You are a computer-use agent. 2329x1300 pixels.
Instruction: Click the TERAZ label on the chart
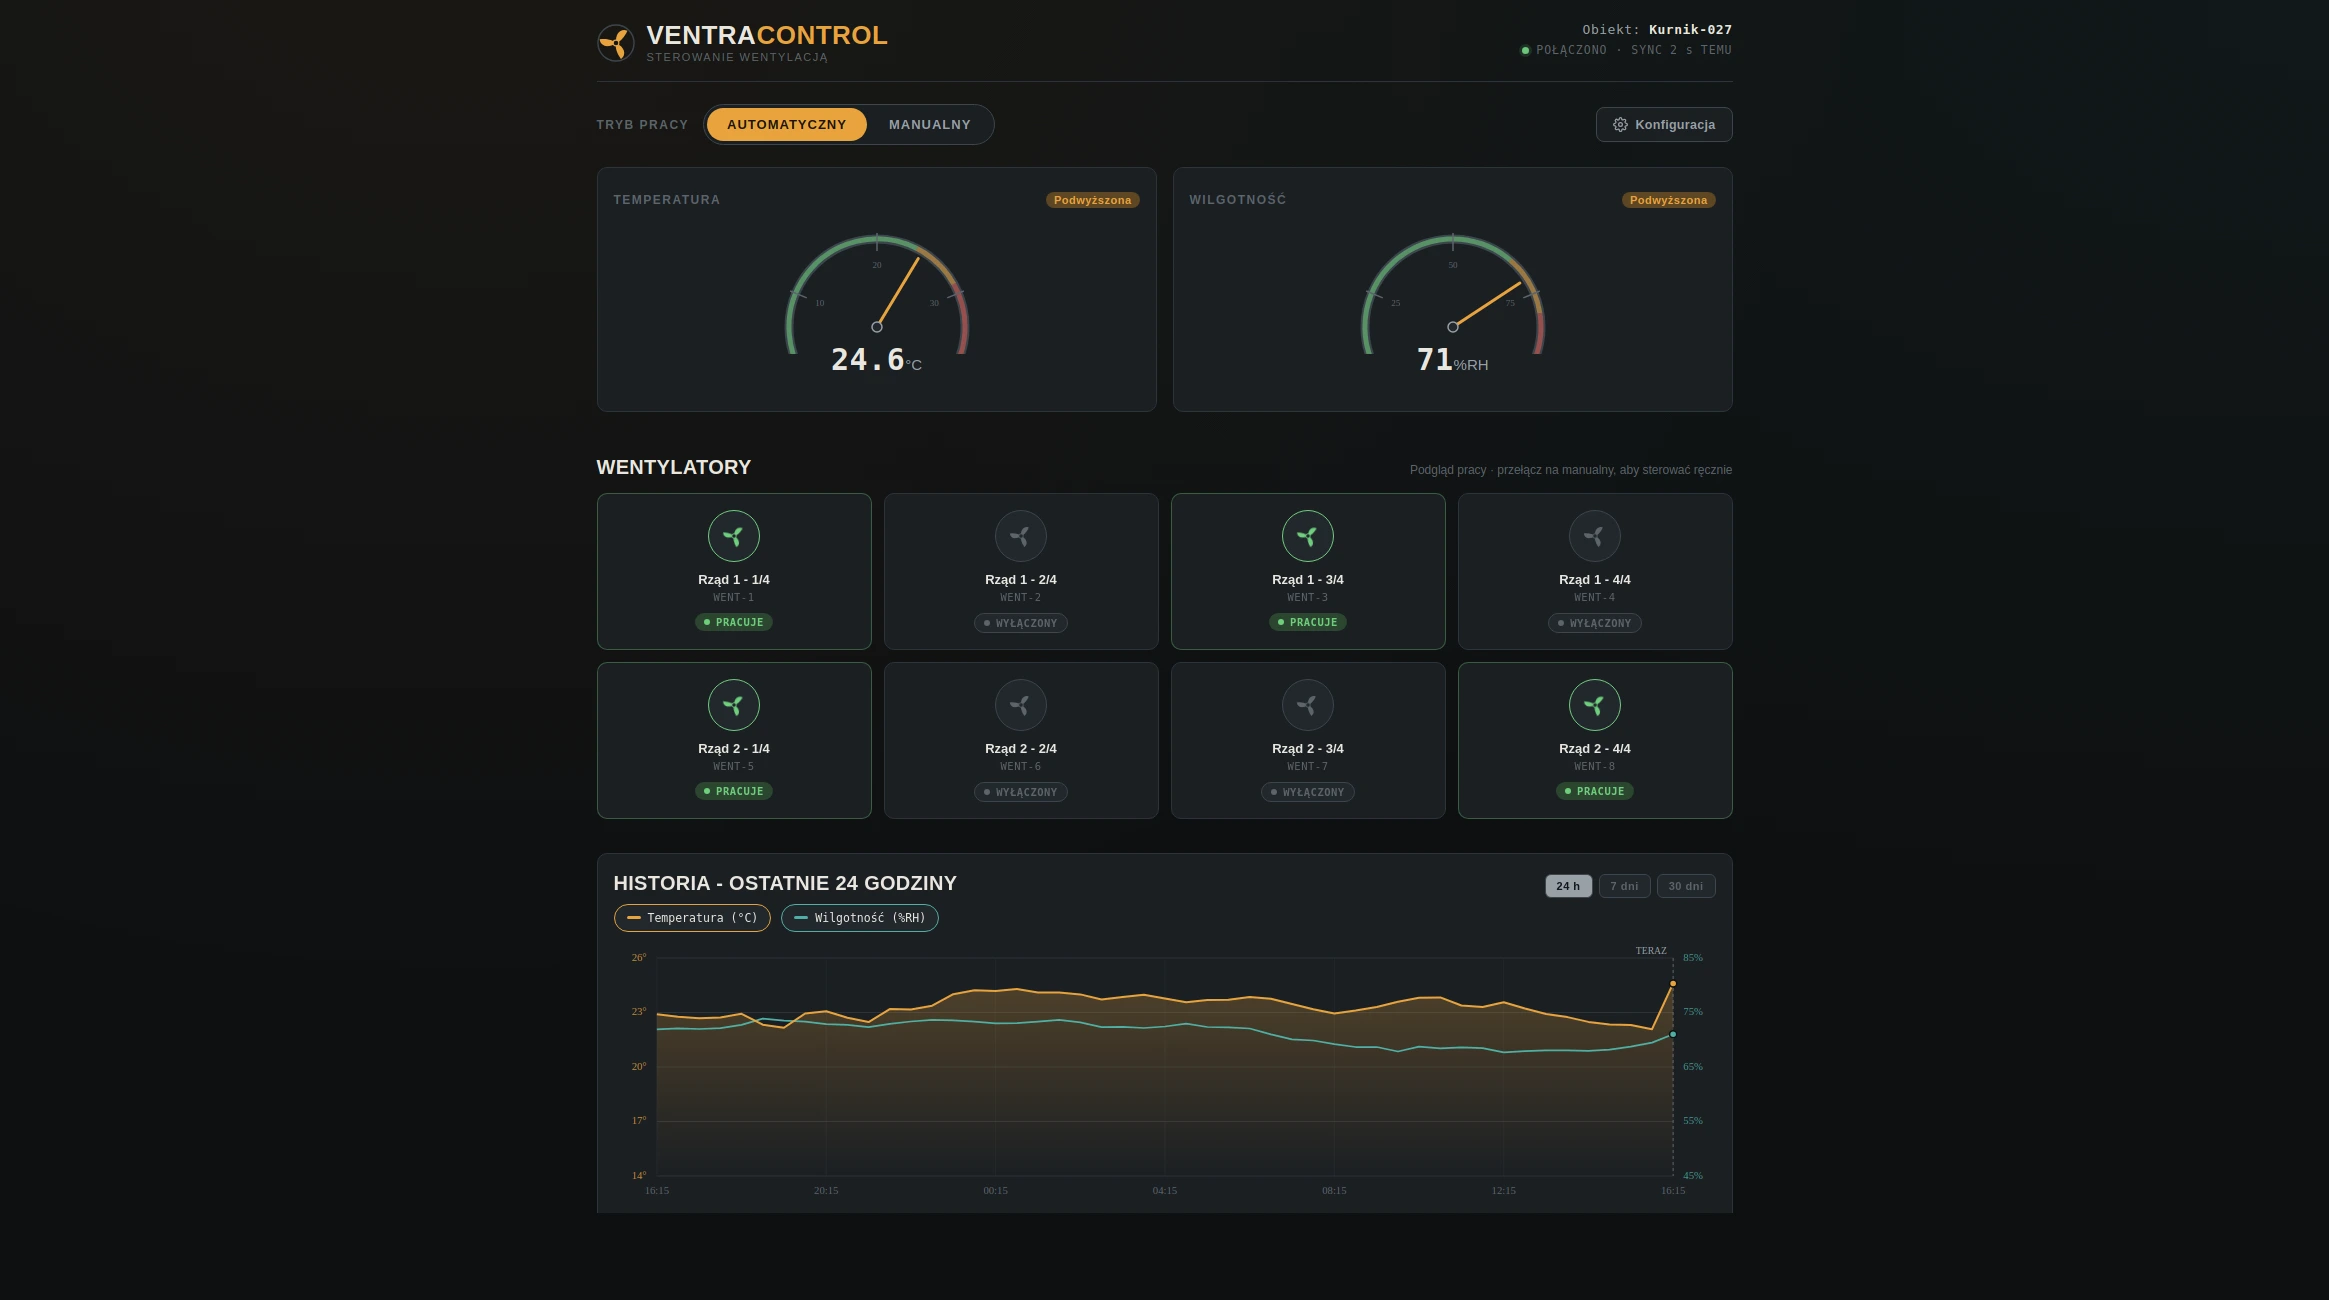pos(1651,951)
